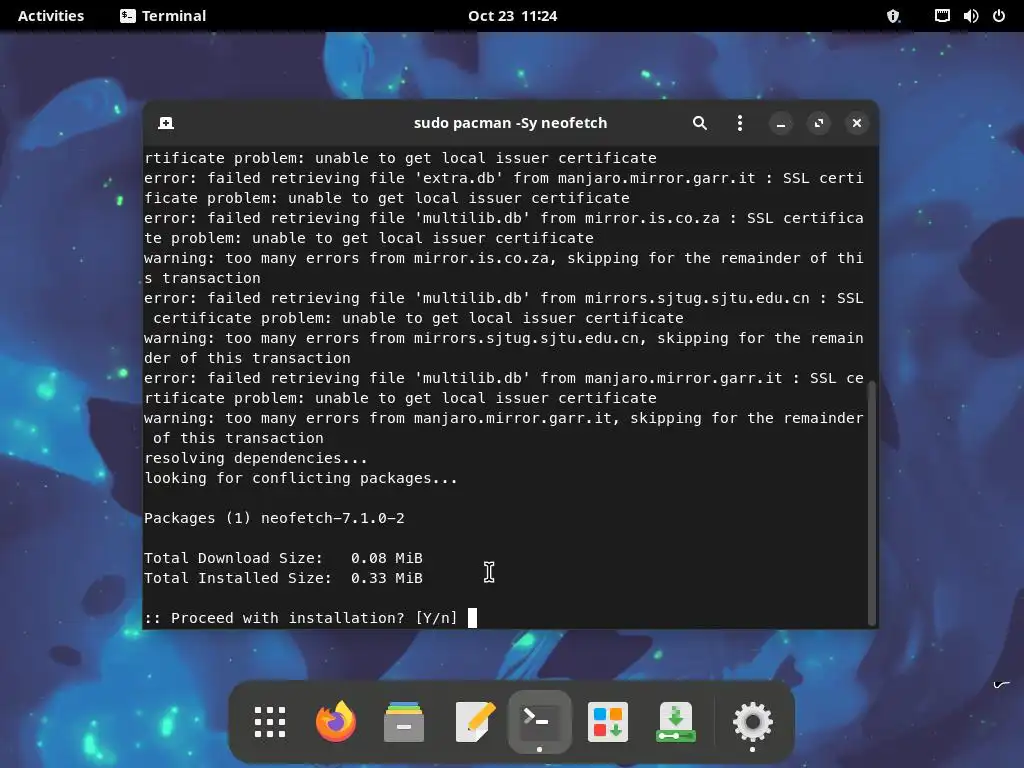This screenshot has height=768, width=1024.
Task: Click the 'Proceed with installation? [Y/n]' prompt
Action: coord(301,618)
